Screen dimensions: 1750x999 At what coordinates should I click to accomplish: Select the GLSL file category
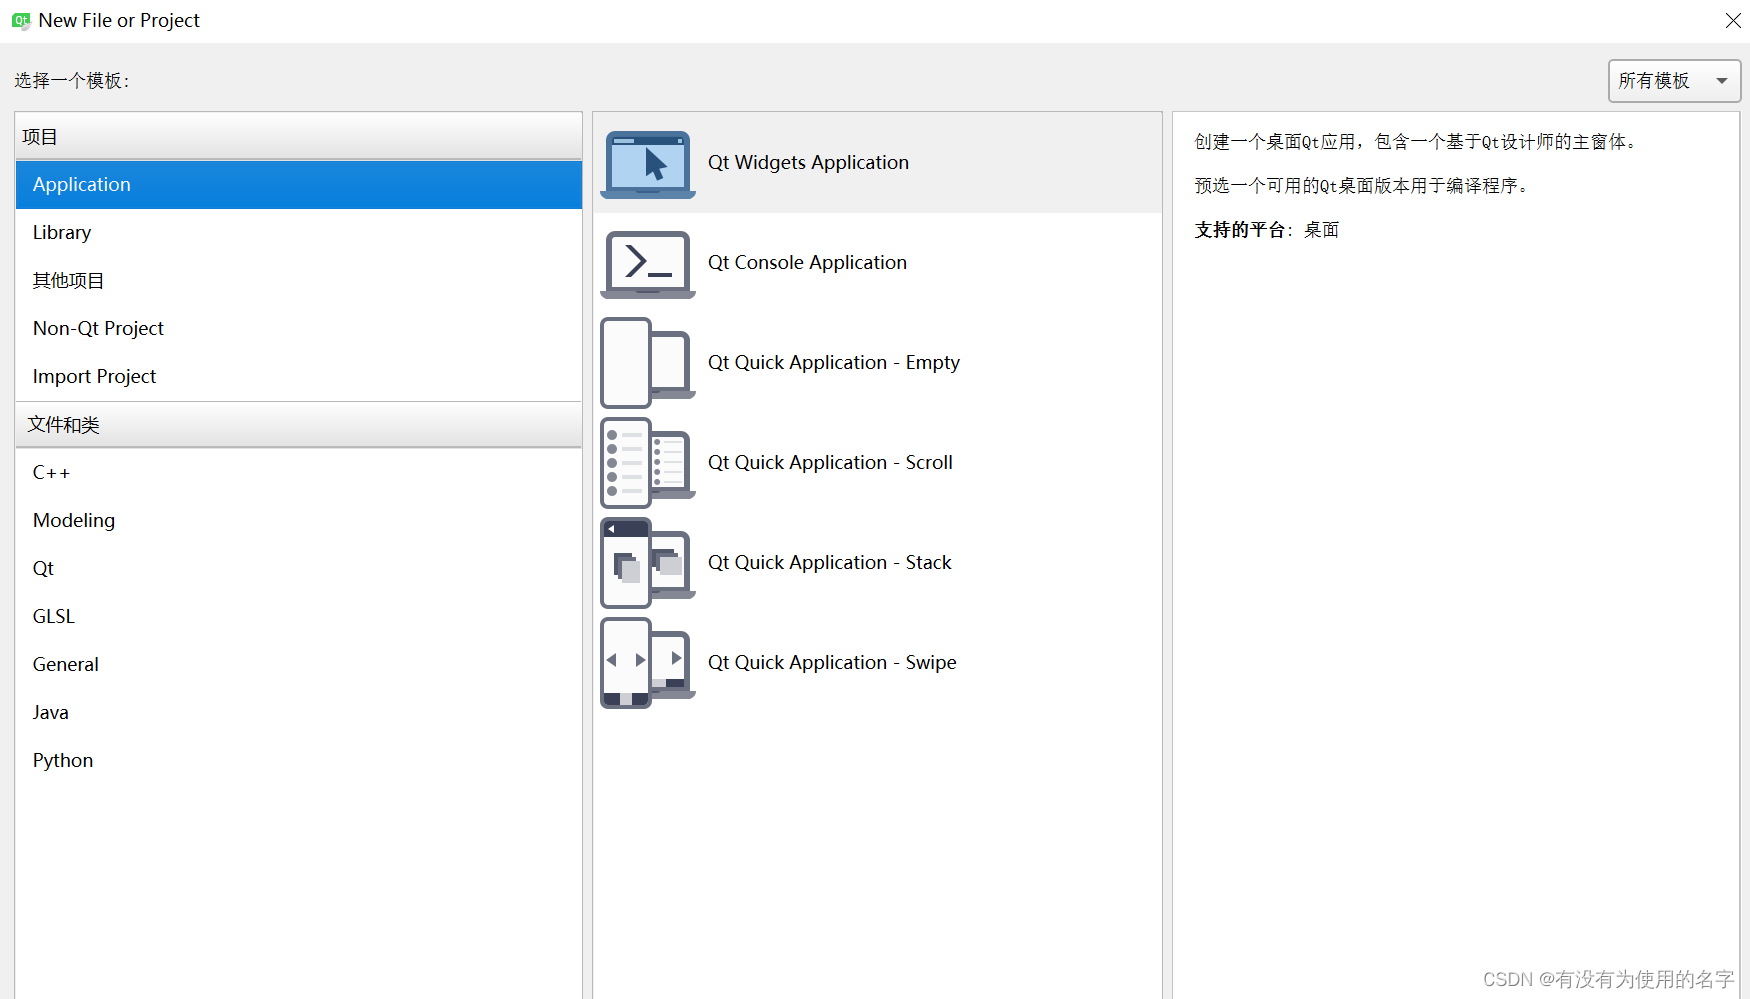click(x=299, y=617)
